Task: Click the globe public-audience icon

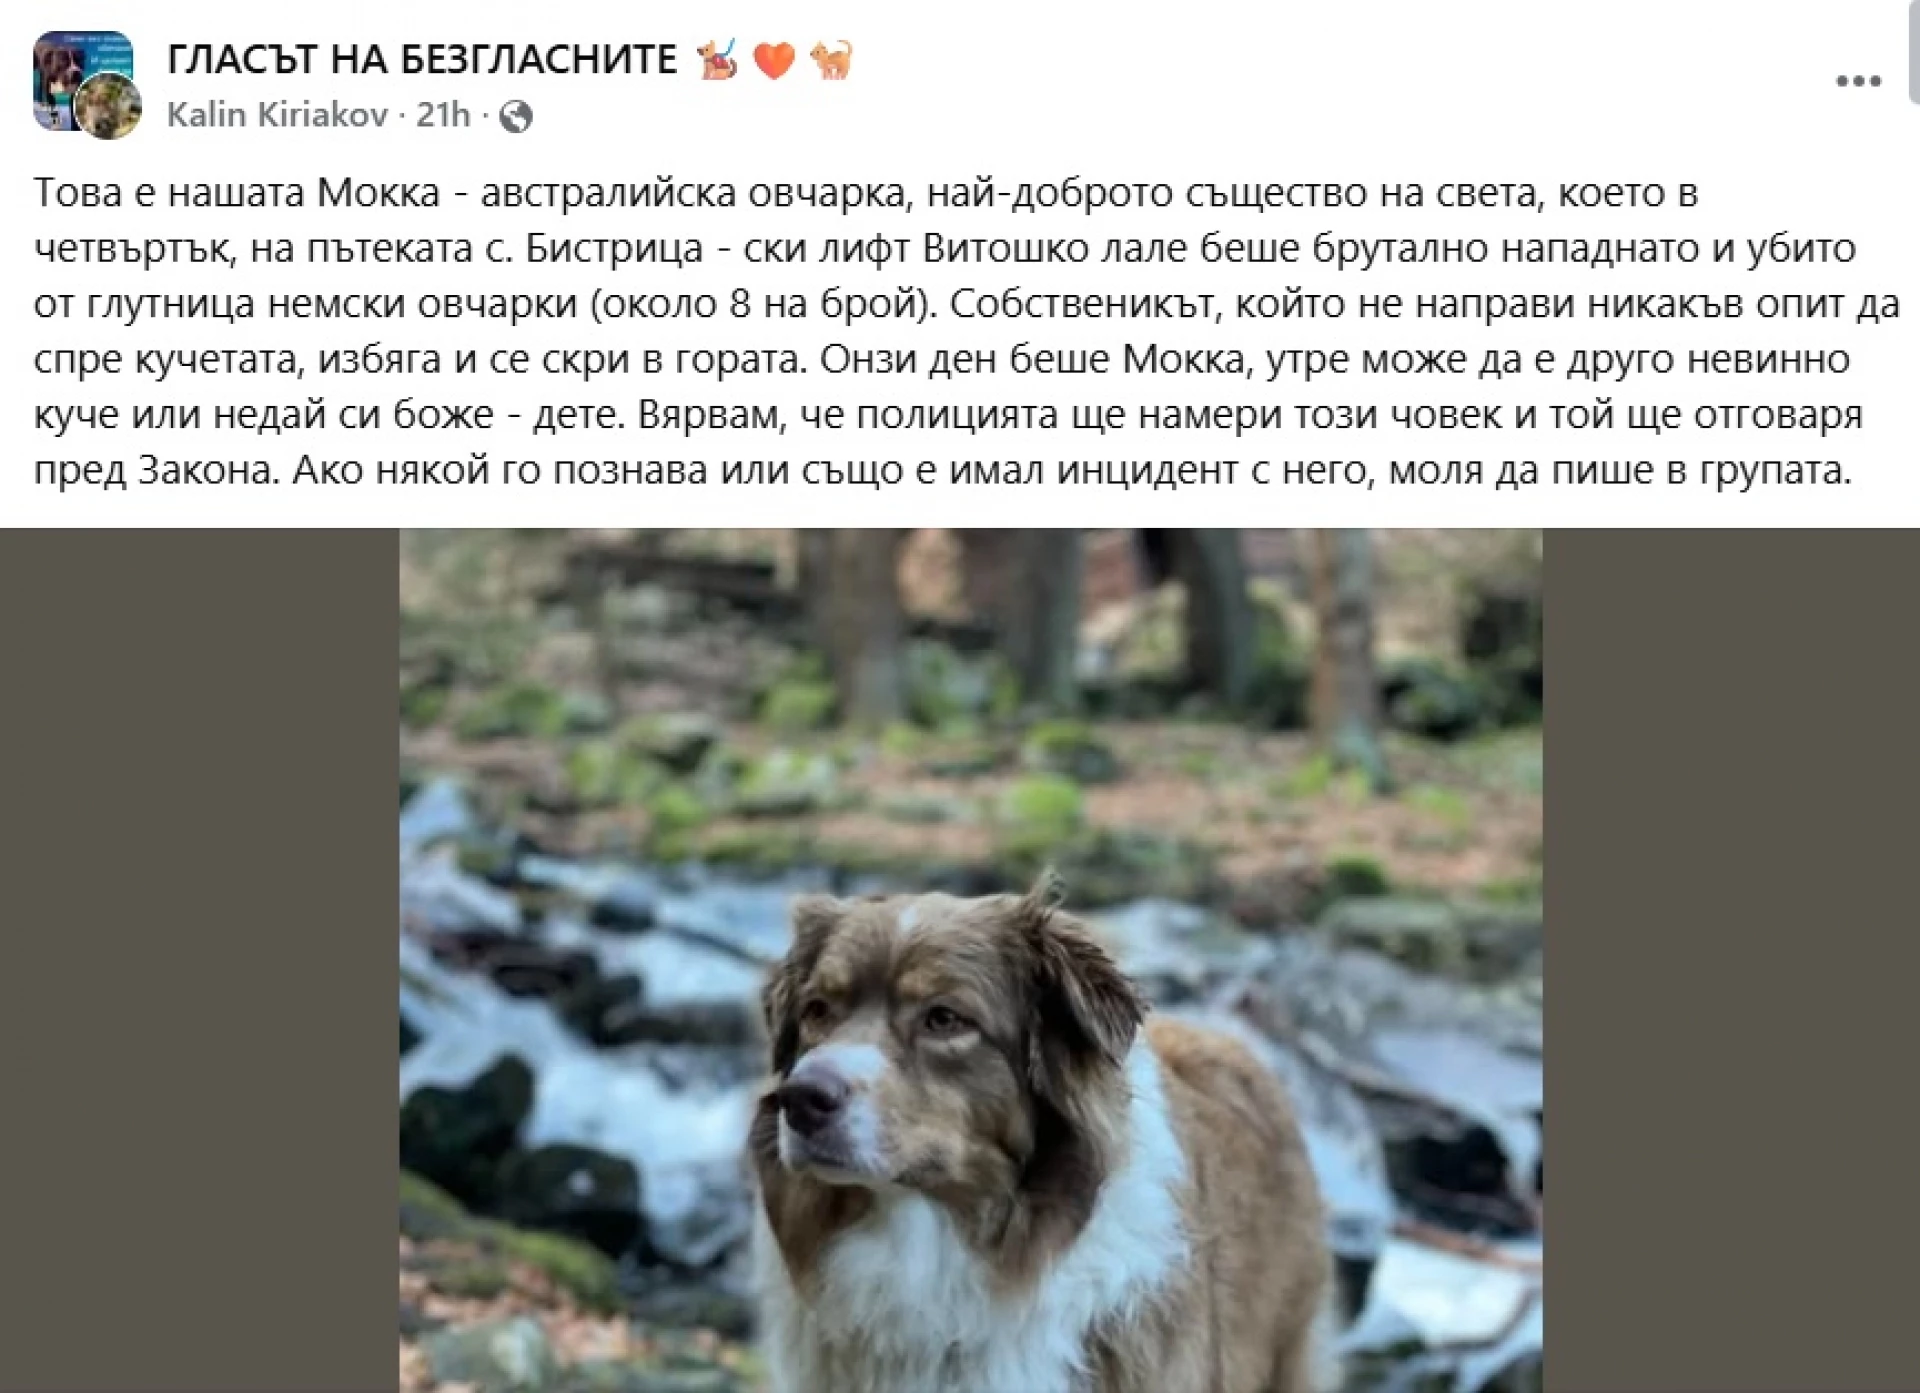Action: pyautogui.click(x=515, y=117)
